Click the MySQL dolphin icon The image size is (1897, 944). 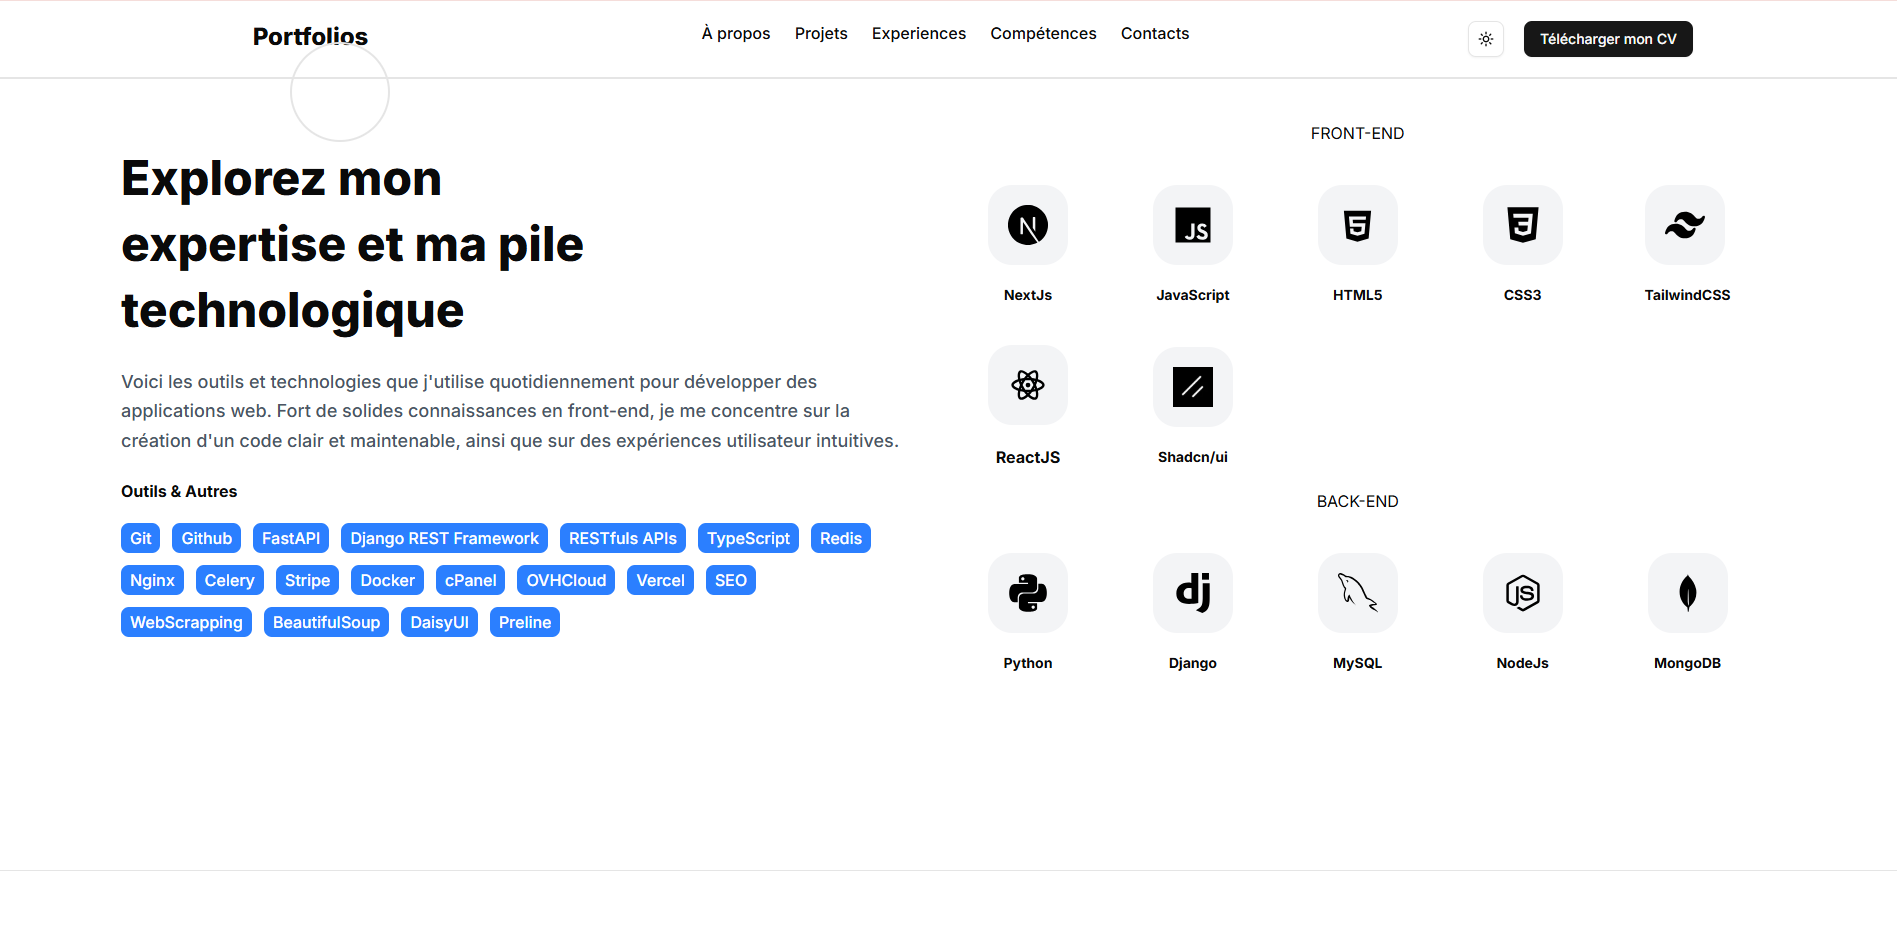[x=1358, y=593]
